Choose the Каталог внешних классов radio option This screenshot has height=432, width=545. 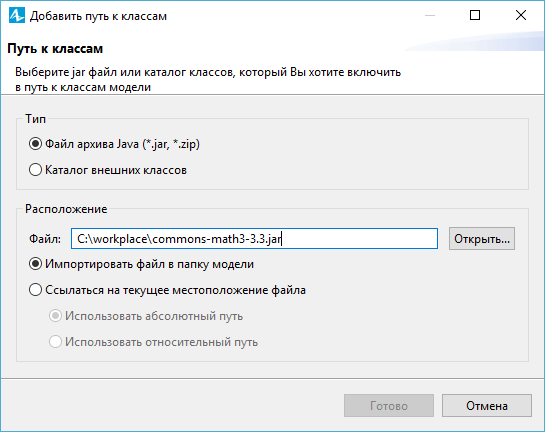coord(108,170)
